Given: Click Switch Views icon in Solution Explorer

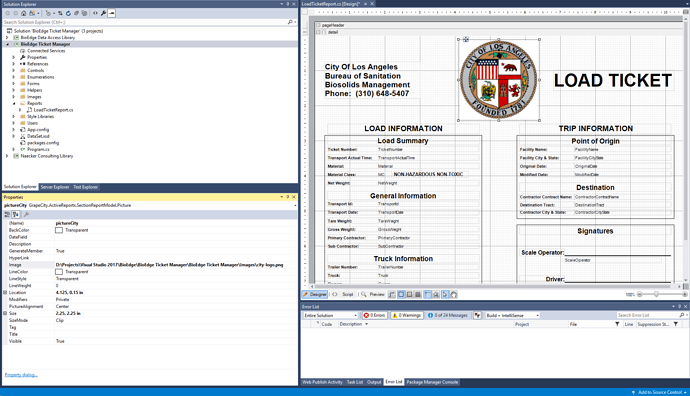Looking at the screenshot, I should point(32,13).
